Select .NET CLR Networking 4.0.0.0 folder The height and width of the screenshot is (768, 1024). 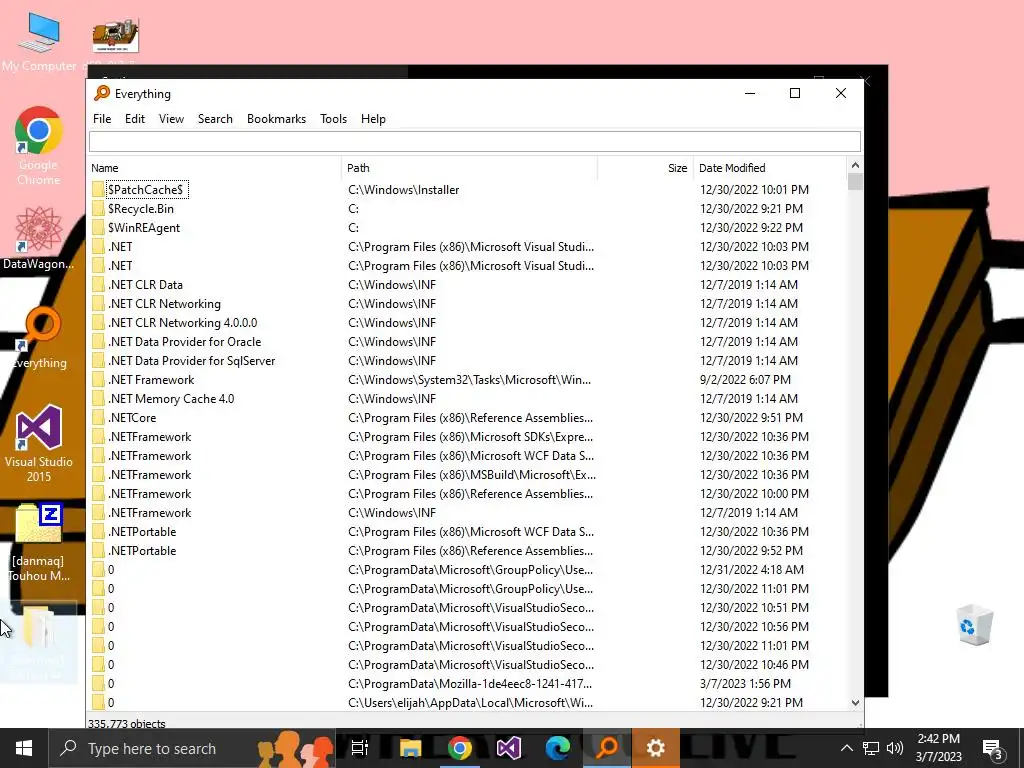(182, 323)
